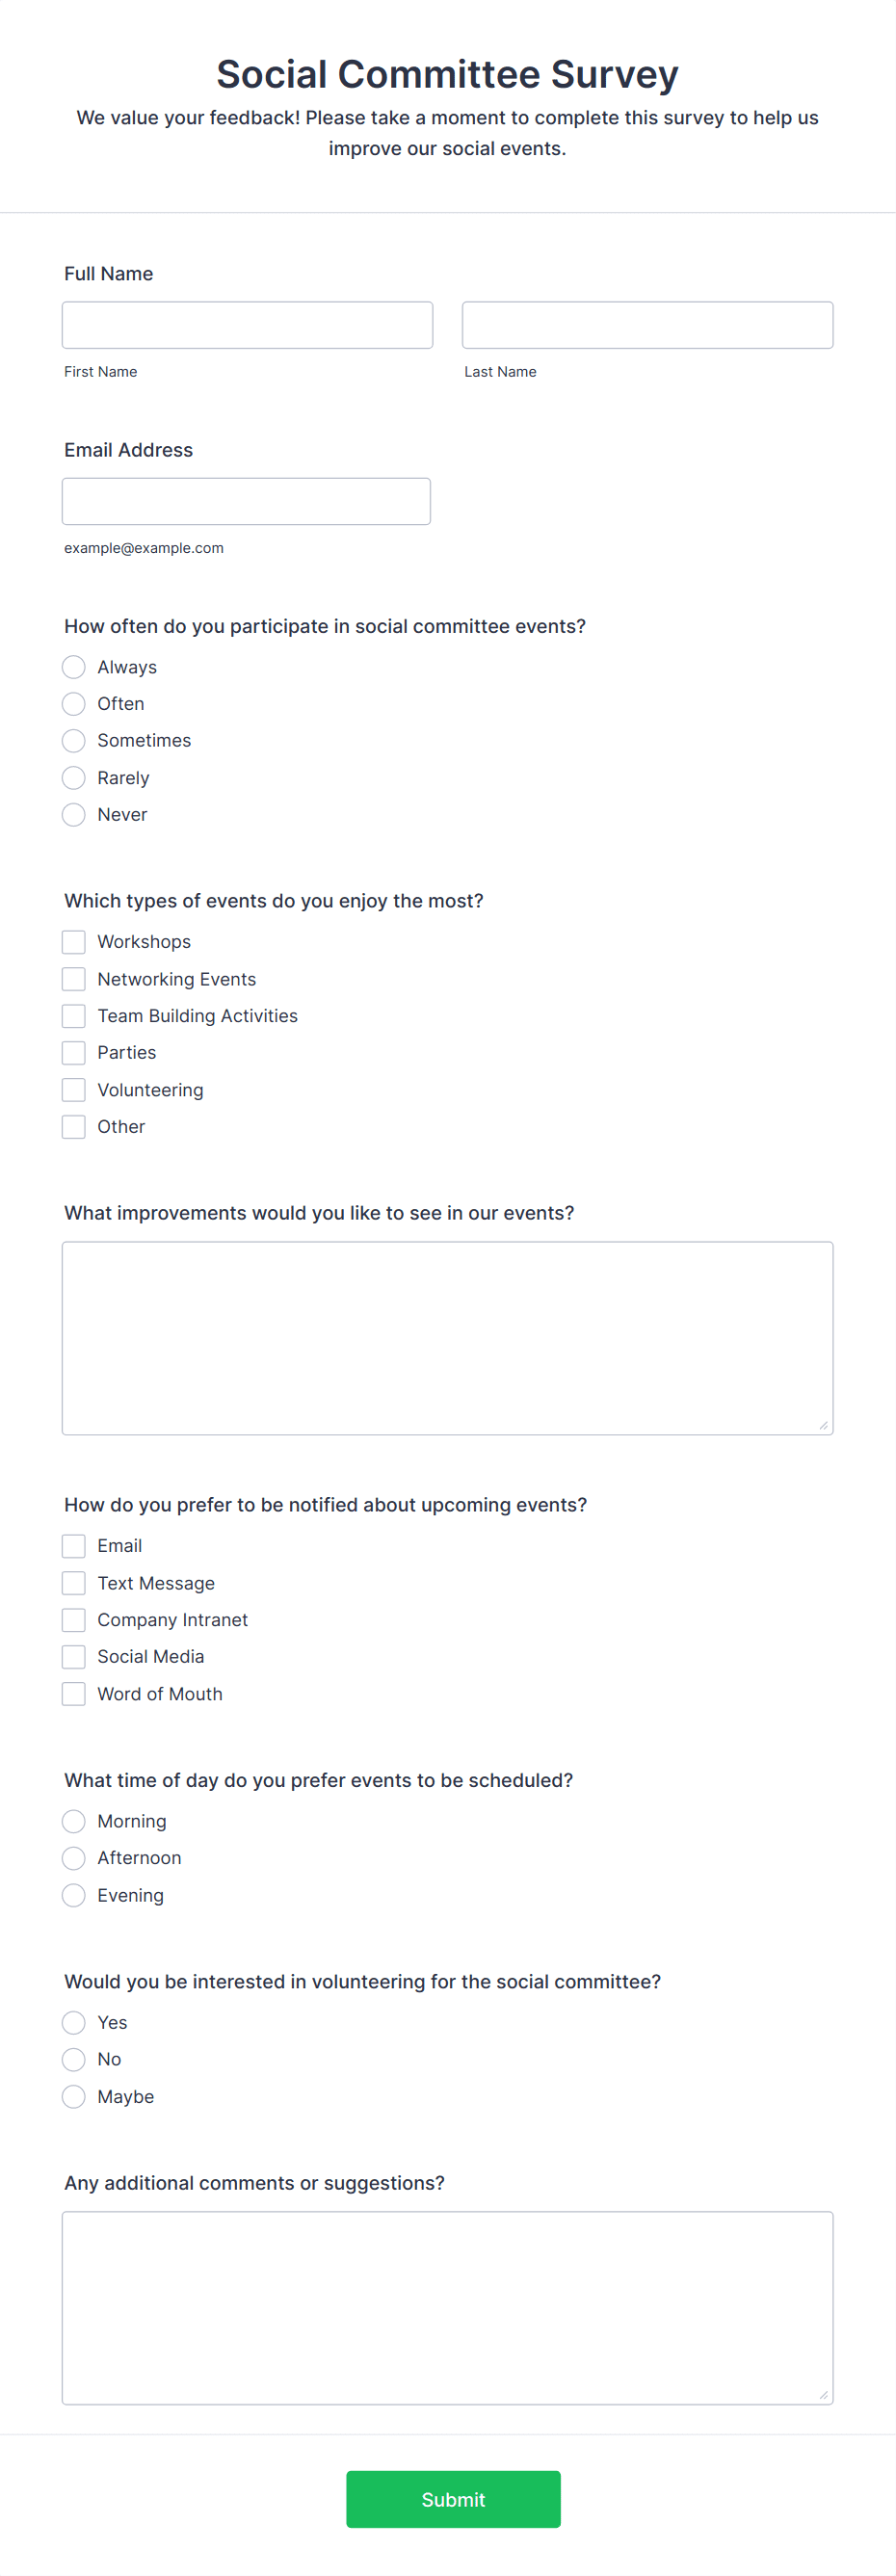Click the improvements suggestion text area
896x2576 pixels.
[x=447, y=1338]
